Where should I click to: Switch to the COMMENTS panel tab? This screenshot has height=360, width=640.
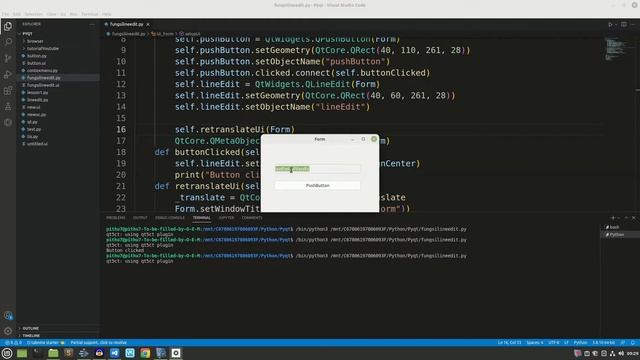pos(252,218)
